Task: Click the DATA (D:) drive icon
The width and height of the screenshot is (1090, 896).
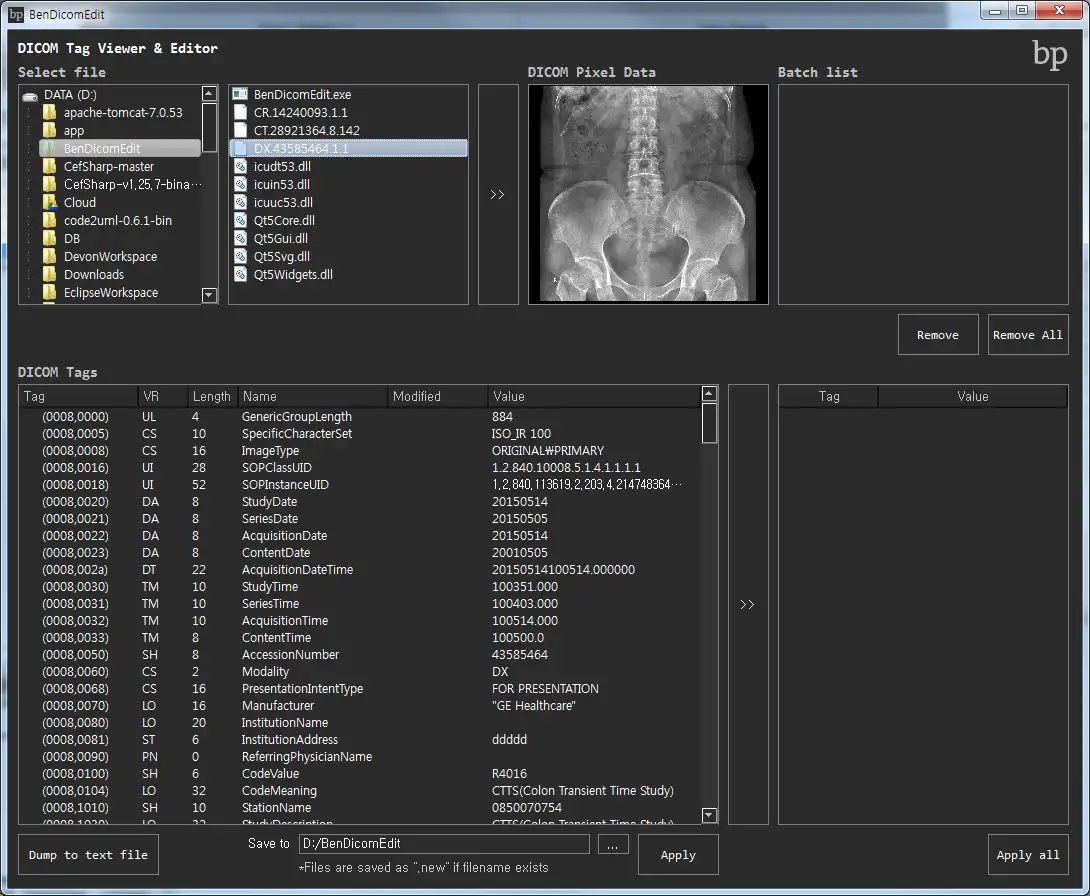Action: click(x=30, y=95)
